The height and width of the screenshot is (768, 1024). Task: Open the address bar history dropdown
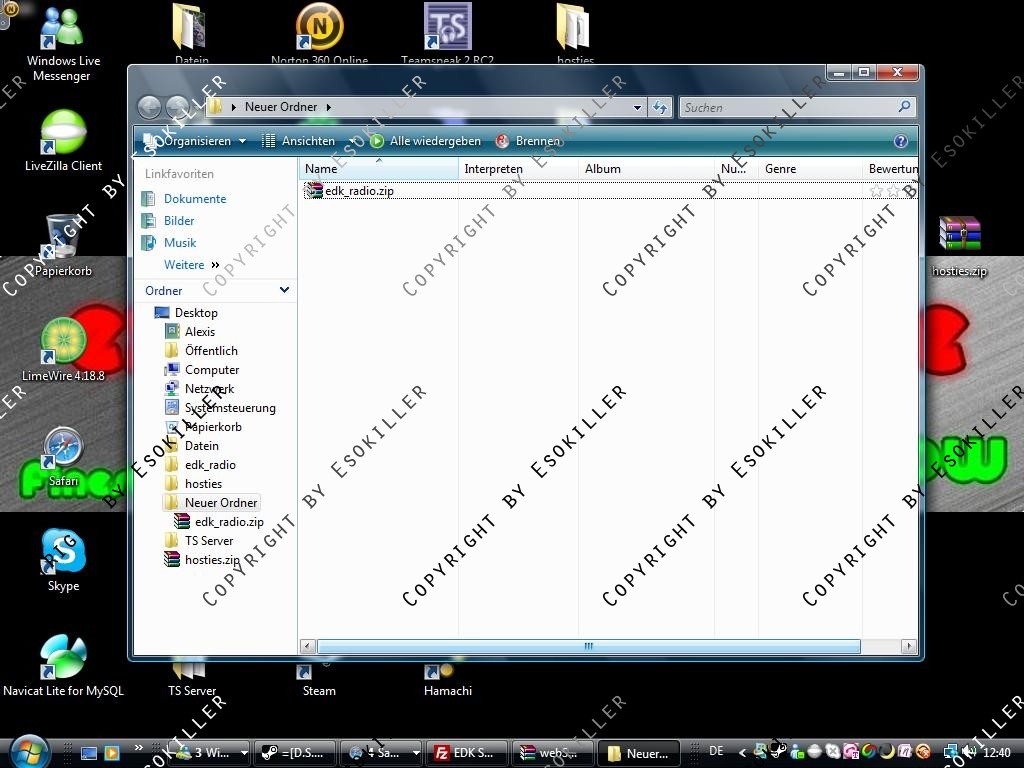click(x=637, y=108)
